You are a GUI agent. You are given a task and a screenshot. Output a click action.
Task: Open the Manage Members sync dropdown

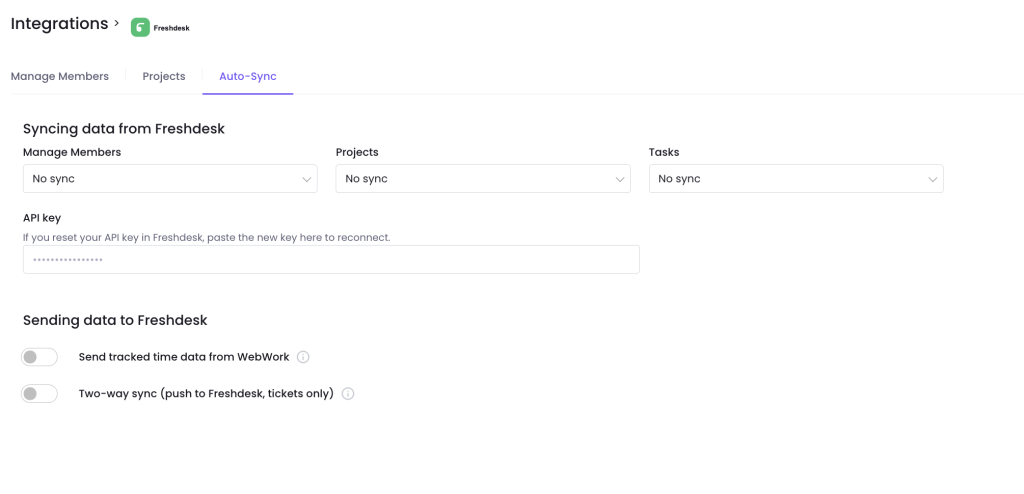point(170,178)
